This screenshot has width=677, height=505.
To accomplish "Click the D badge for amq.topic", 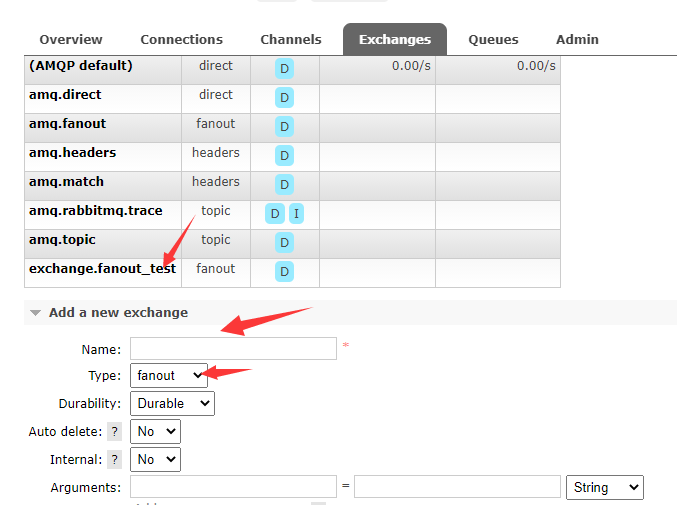I will pyautogui.click(x=285, y=243).
